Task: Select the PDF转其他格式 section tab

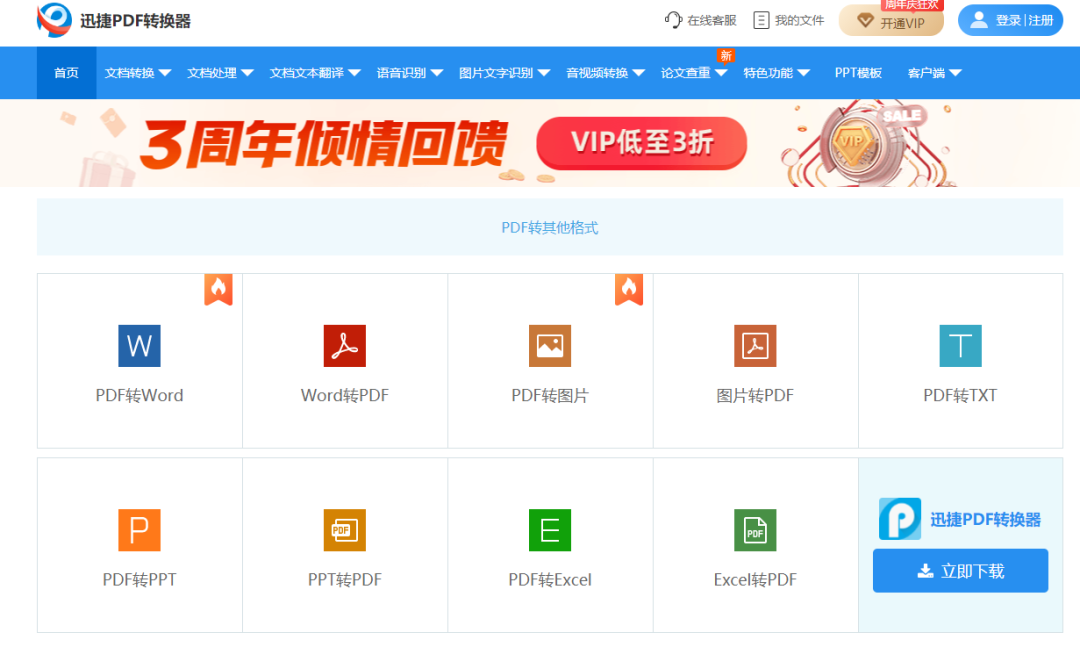Action: click(550, 227)
